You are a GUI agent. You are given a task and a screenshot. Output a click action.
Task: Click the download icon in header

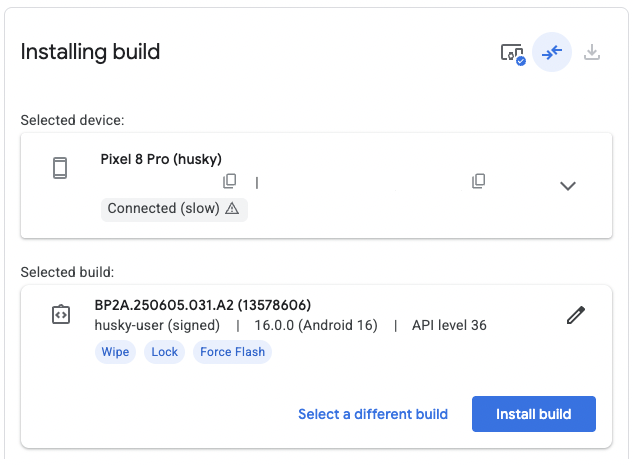(592, 52)
